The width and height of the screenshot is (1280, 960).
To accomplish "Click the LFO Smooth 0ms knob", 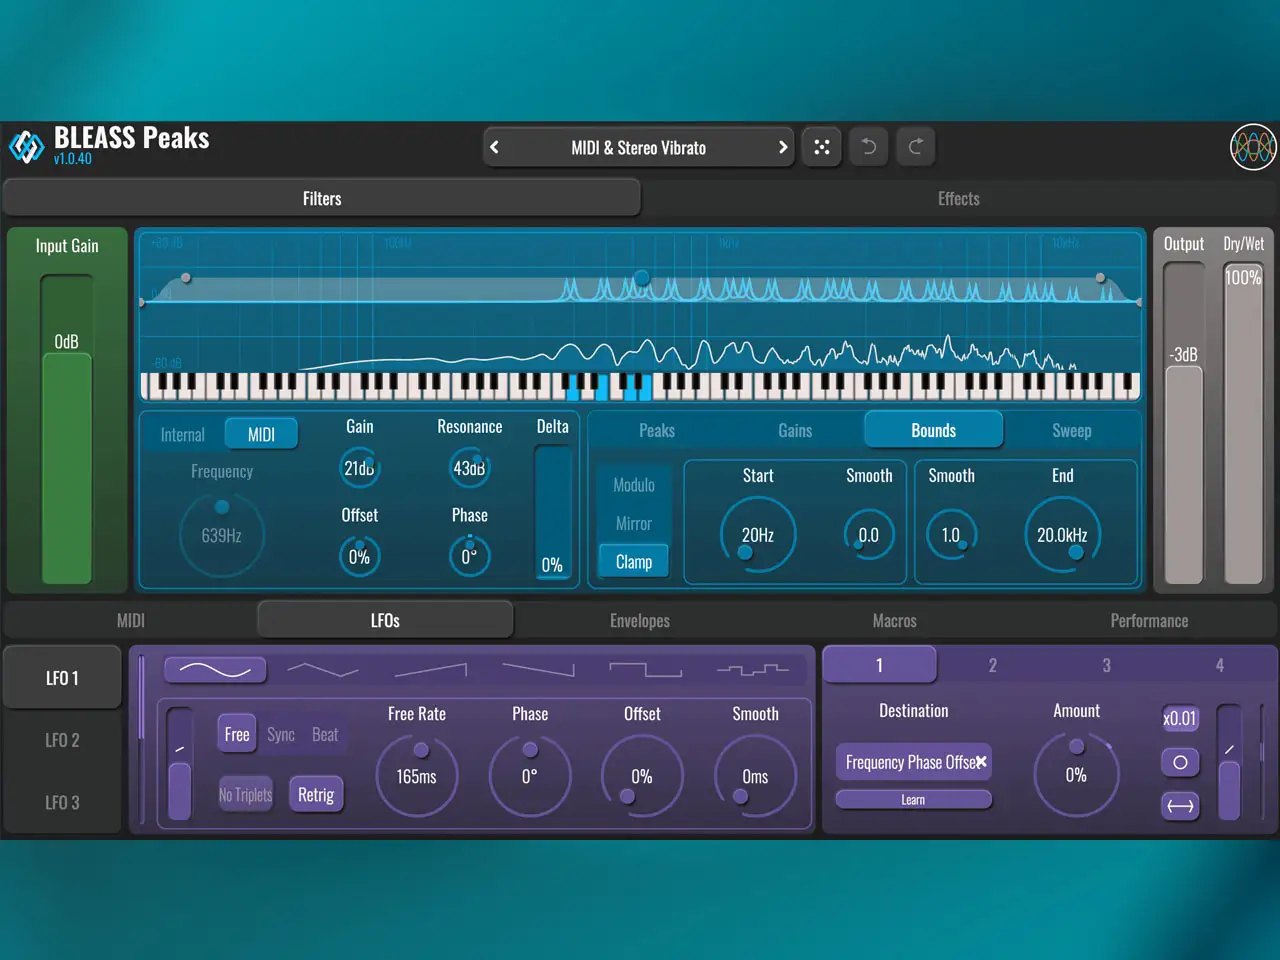I will (x=755, y=776).
